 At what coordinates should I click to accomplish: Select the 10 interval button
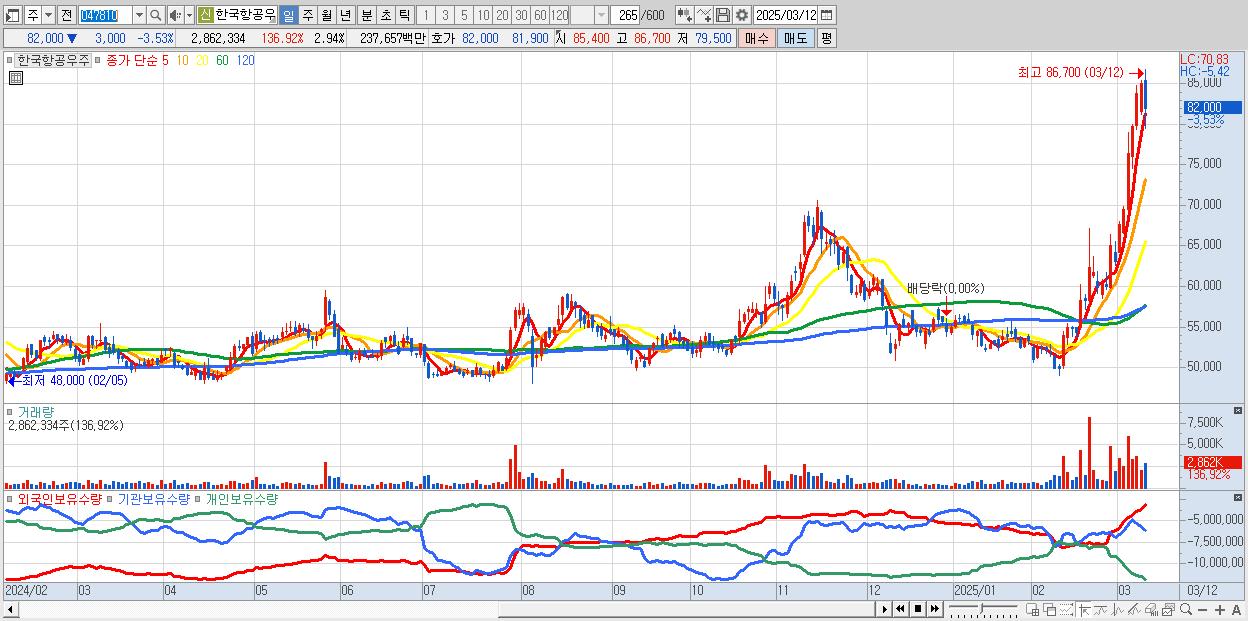tap(482, 15)
